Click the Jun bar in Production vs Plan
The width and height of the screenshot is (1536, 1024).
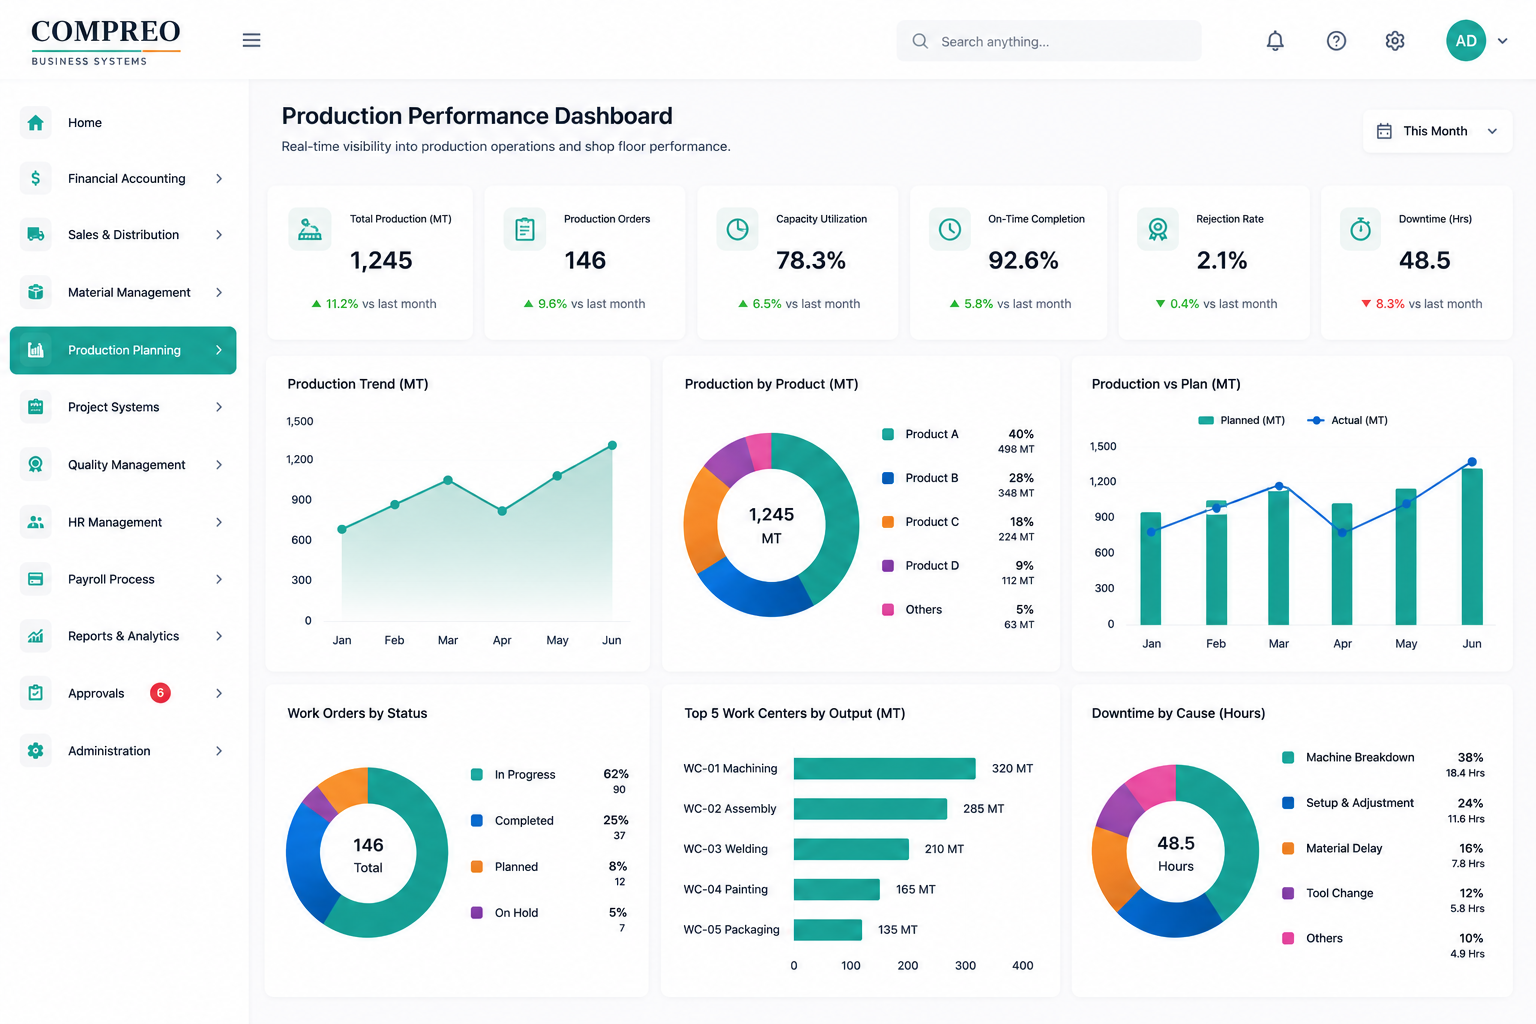(x=1472, y=547)
